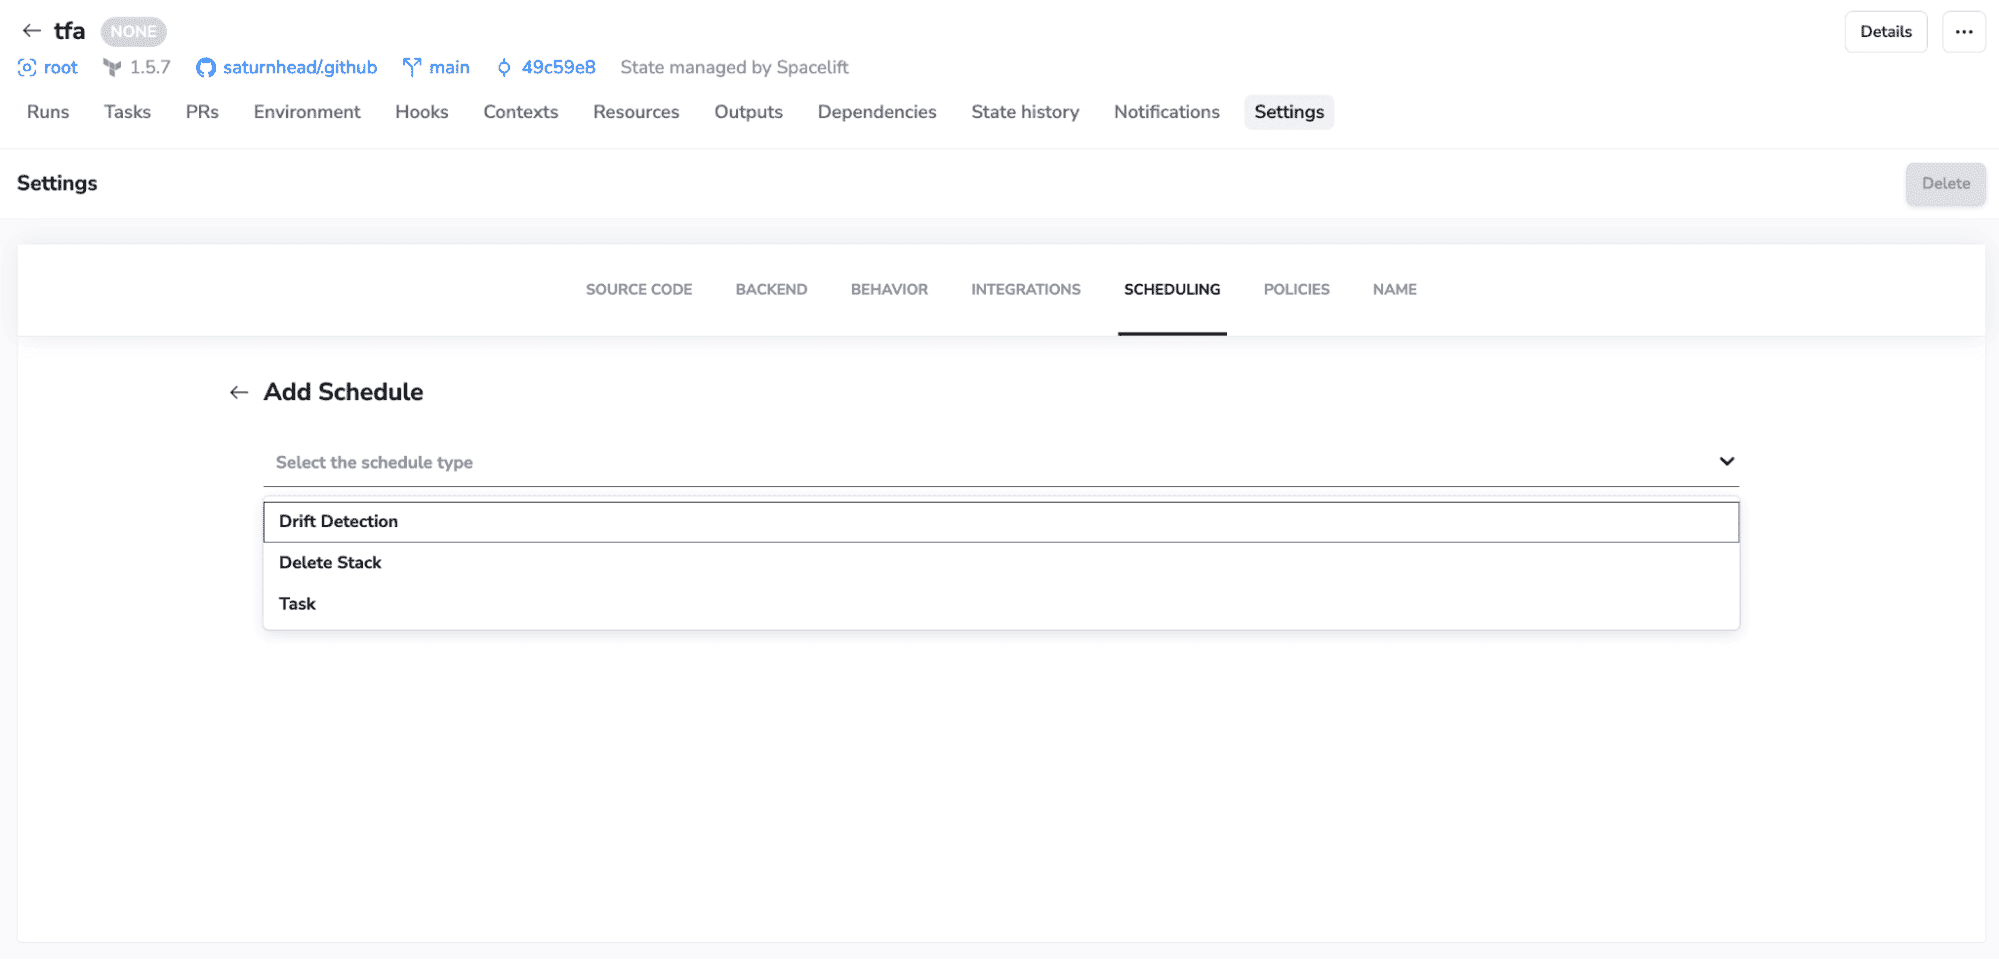Click the GitHub logo icon
The image size is (1999, 960).
(206, 67)
